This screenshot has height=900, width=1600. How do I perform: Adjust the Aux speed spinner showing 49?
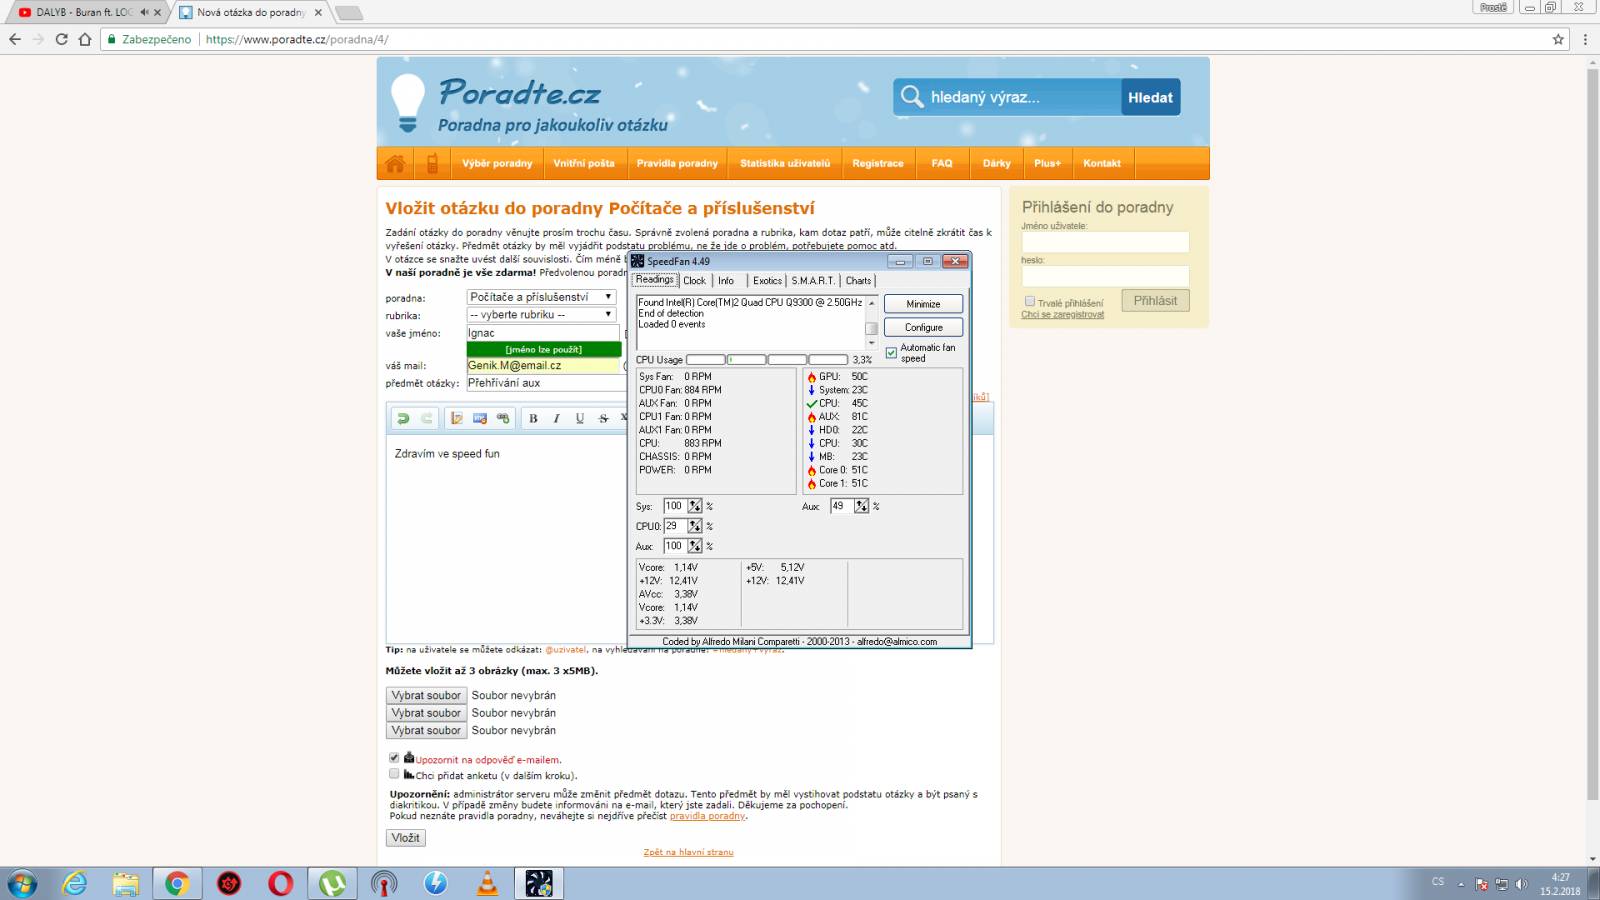coord(861,506)
